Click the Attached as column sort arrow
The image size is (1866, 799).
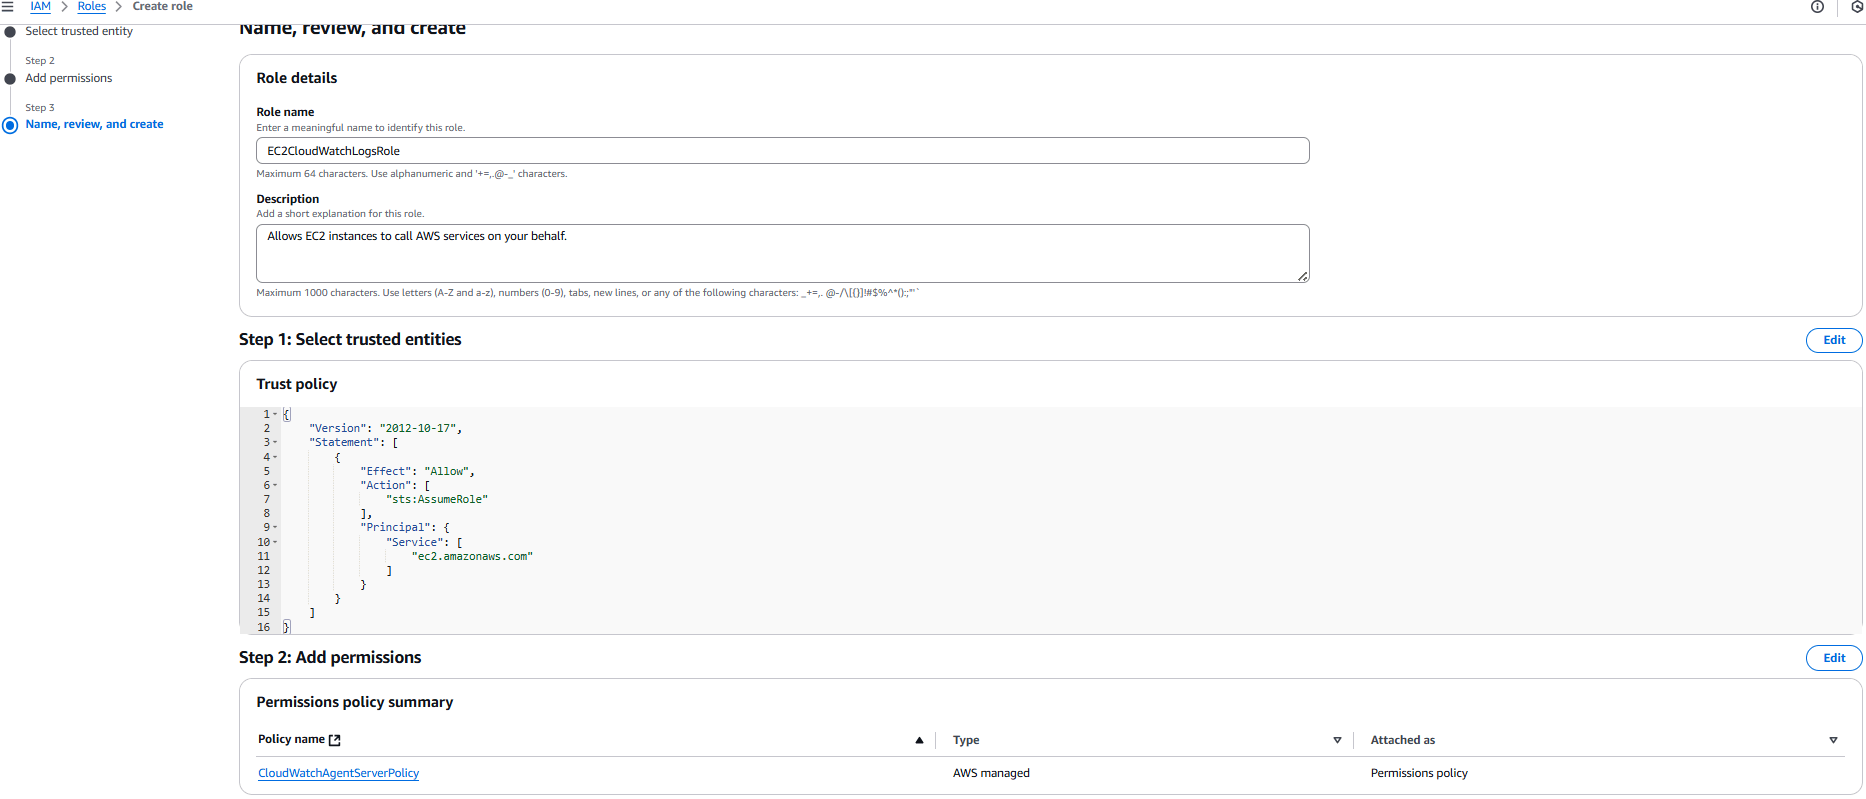tap(1833, 740)
